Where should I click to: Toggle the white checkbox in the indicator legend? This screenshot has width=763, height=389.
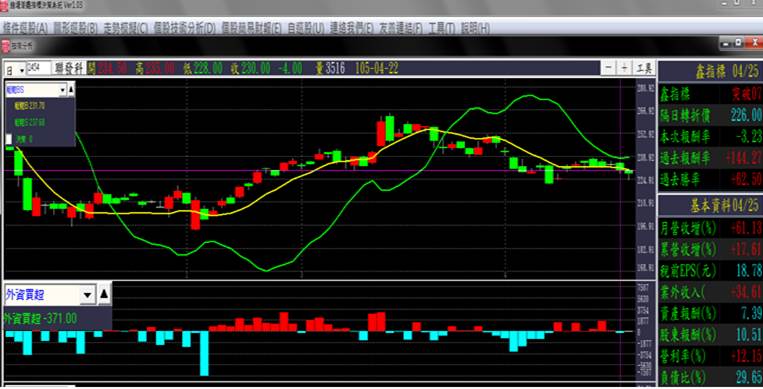click(x=9, y=139)
